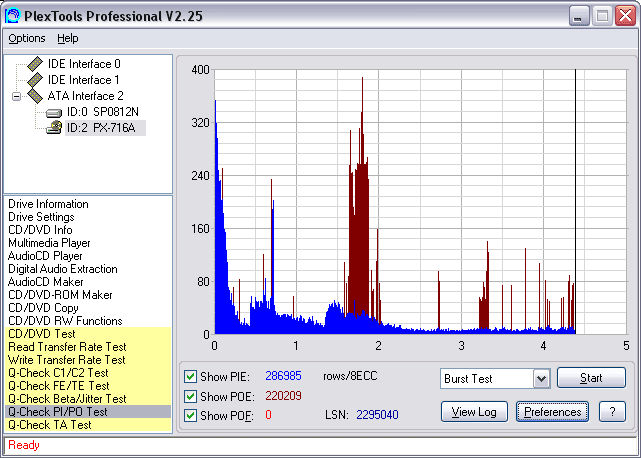Toggle the Show PIE checkbox
641x458 pixels.
click(x=190, y=376)
